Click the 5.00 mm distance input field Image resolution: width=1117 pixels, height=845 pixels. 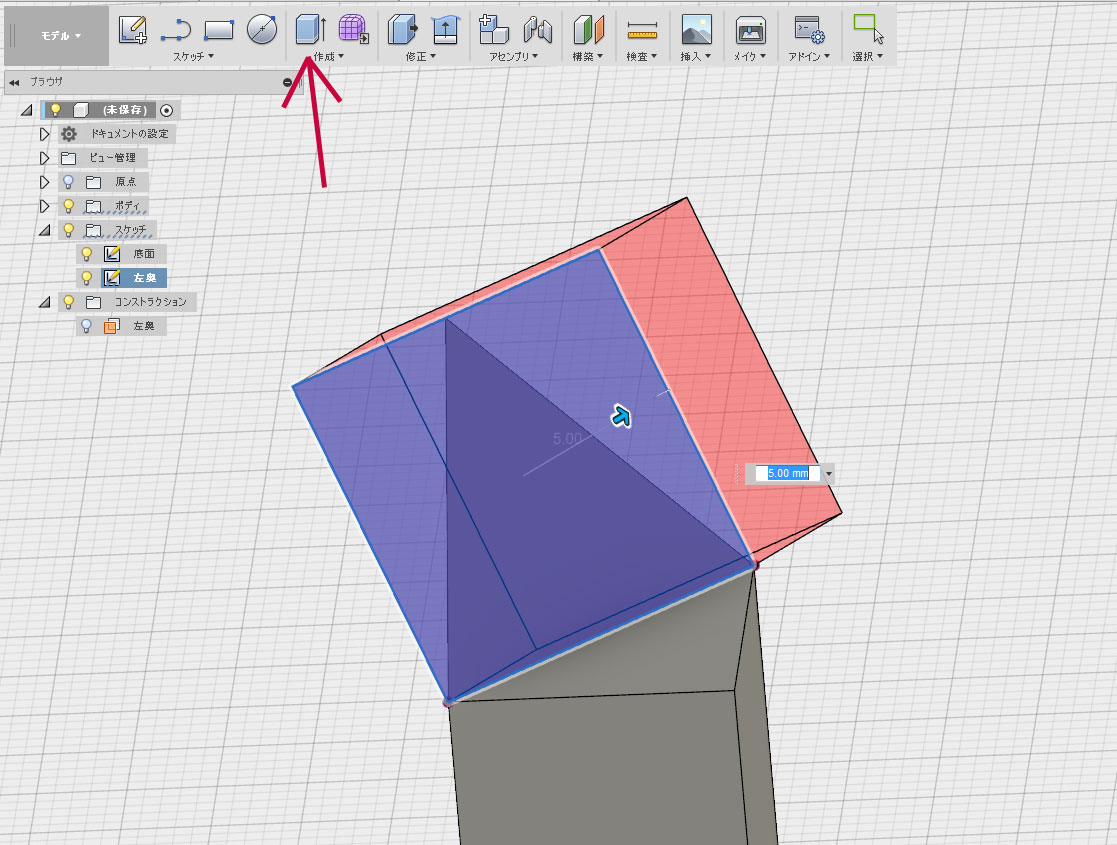click(787, 473)
